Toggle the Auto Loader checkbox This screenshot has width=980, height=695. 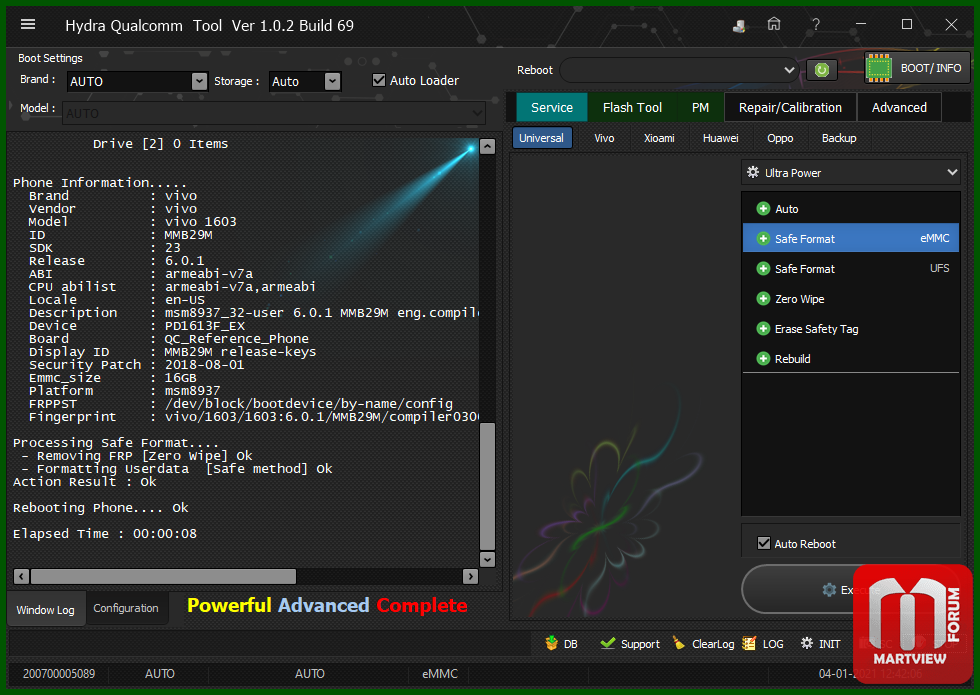tap(379, 80)
